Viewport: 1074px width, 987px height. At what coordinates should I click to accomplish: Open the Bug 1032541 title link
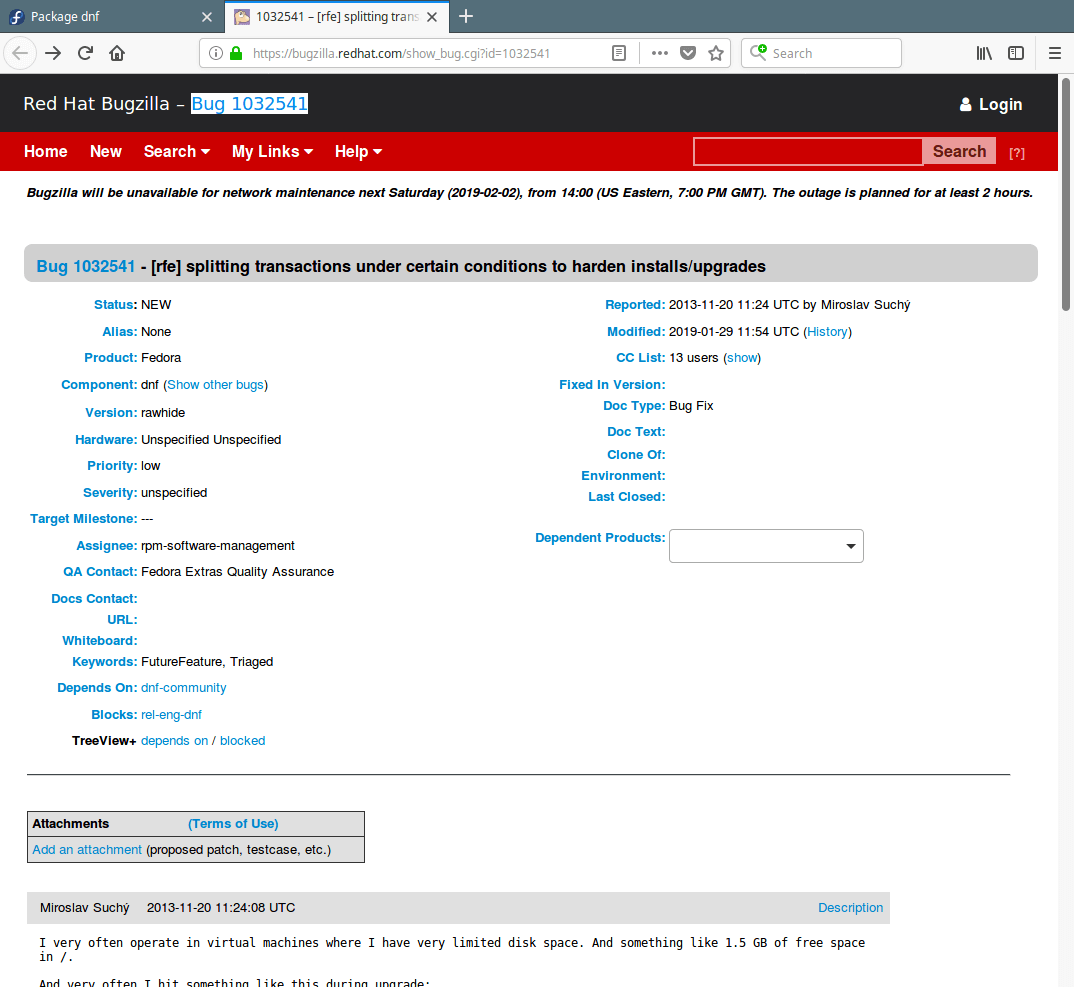click(x=86, y=266)
